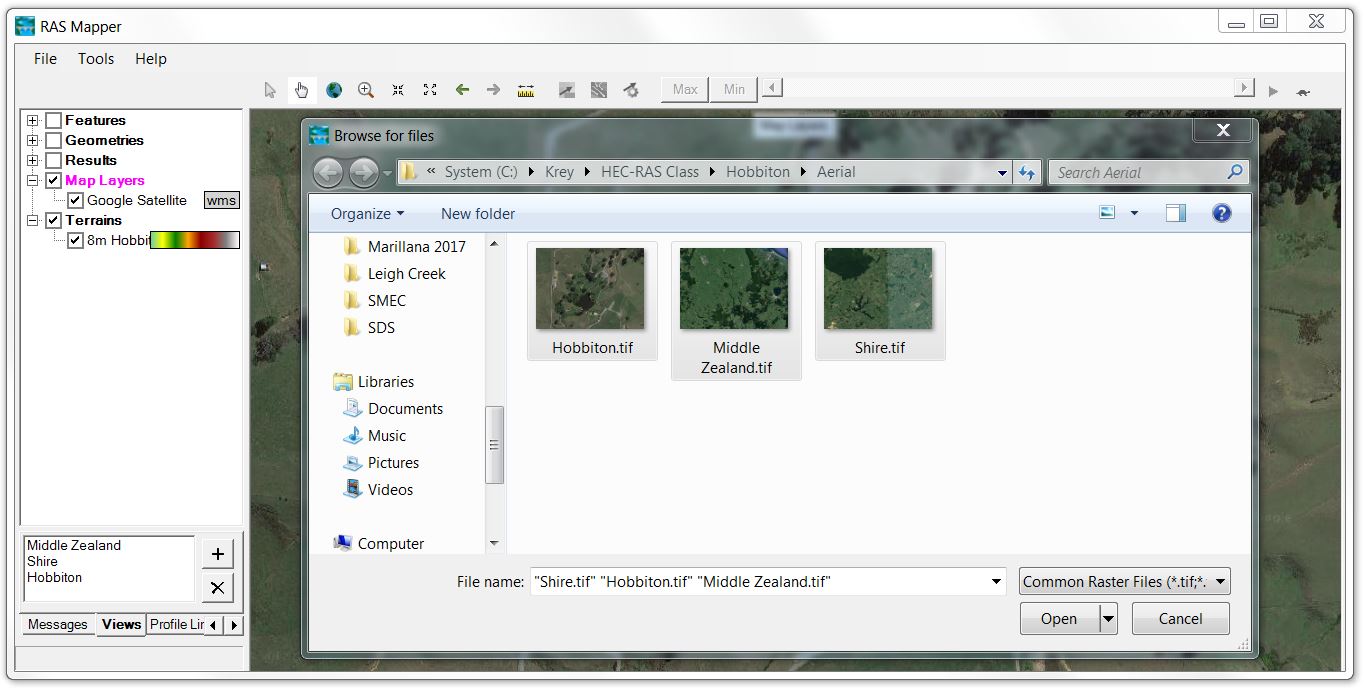Toggle the Features layer checkbox
Viewport: 1364px width, 692px height.
pyautogui.click(x=54, y=120)
